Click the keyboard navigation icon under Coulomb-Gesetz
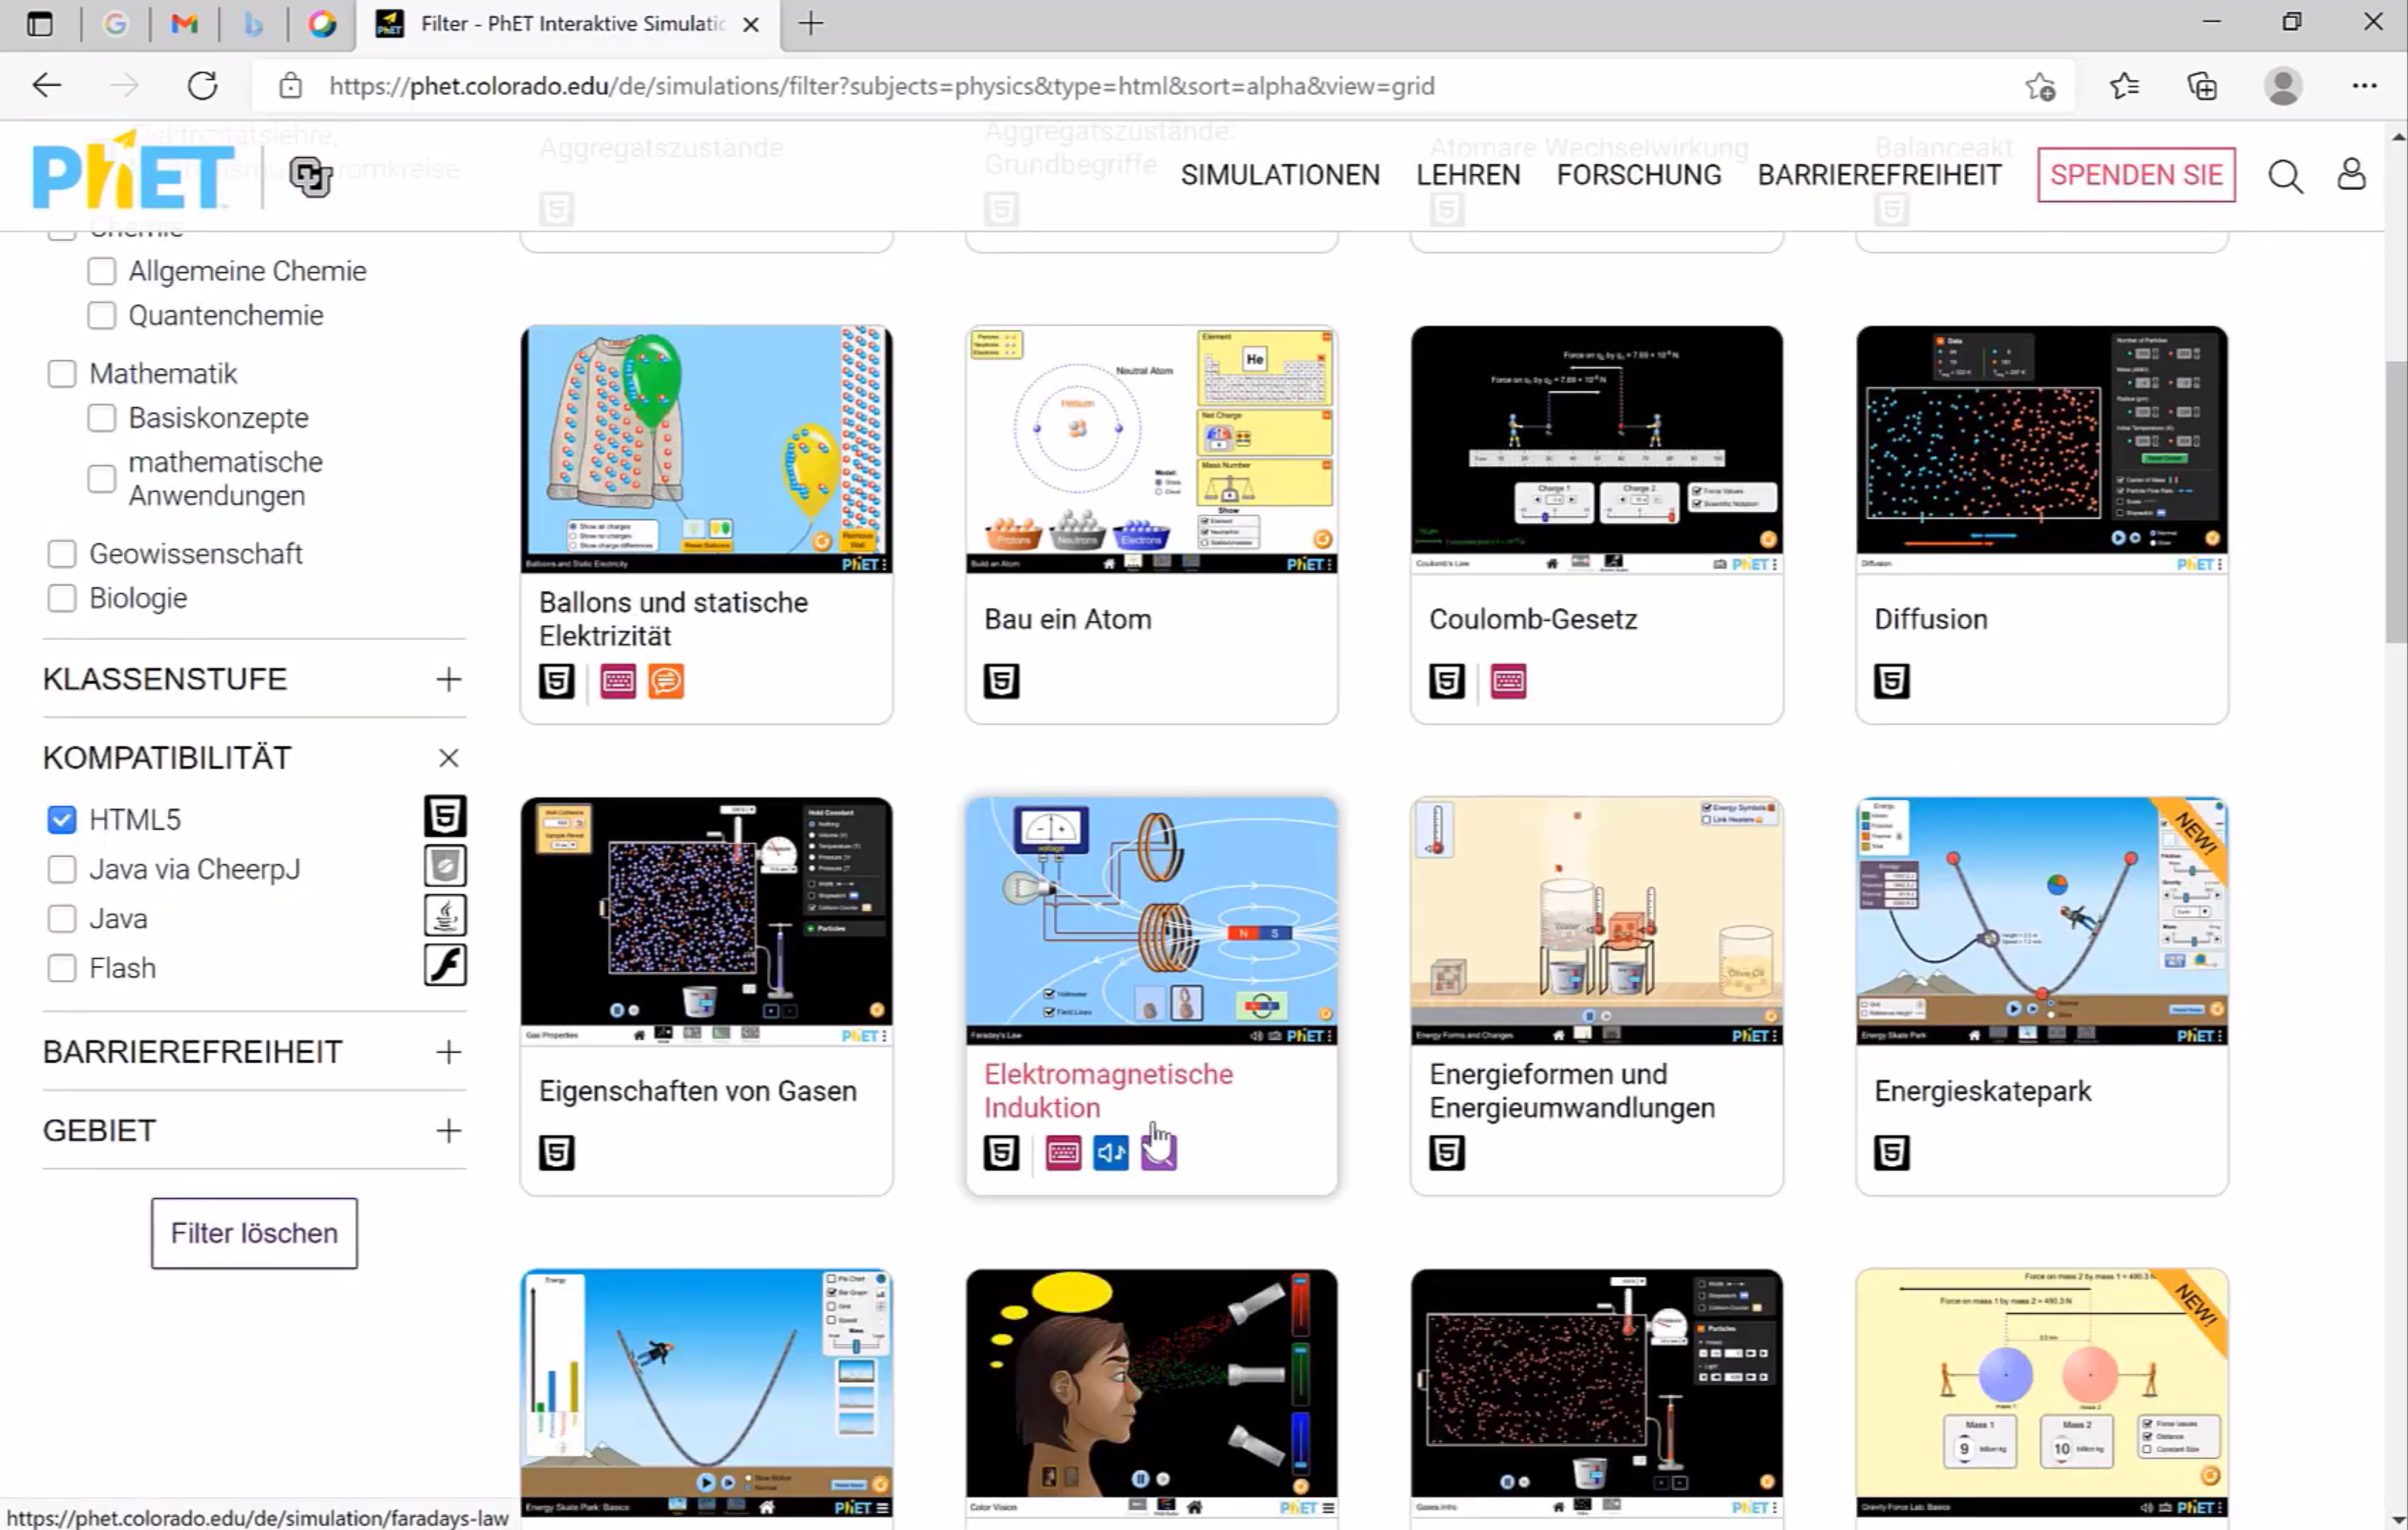 1508,682
